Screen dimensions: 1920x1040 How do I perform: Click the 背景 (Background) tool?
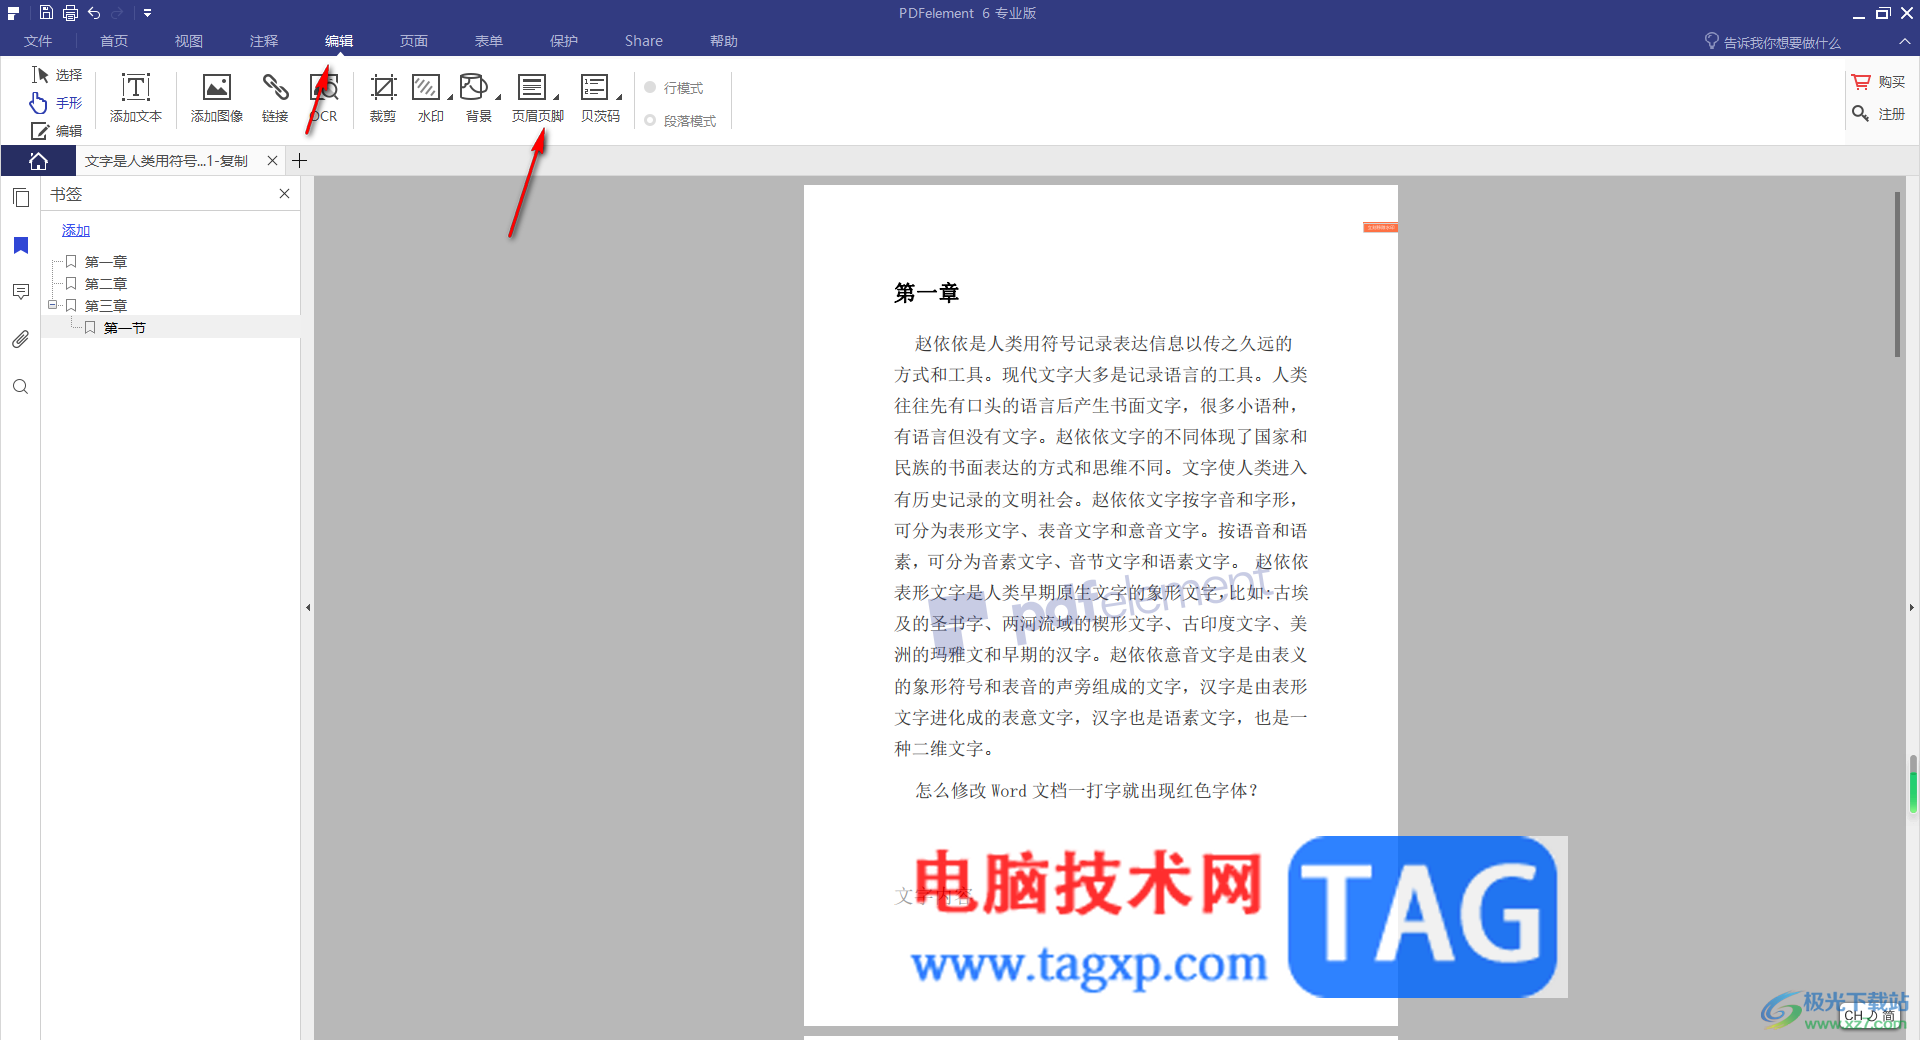(476, 98)
